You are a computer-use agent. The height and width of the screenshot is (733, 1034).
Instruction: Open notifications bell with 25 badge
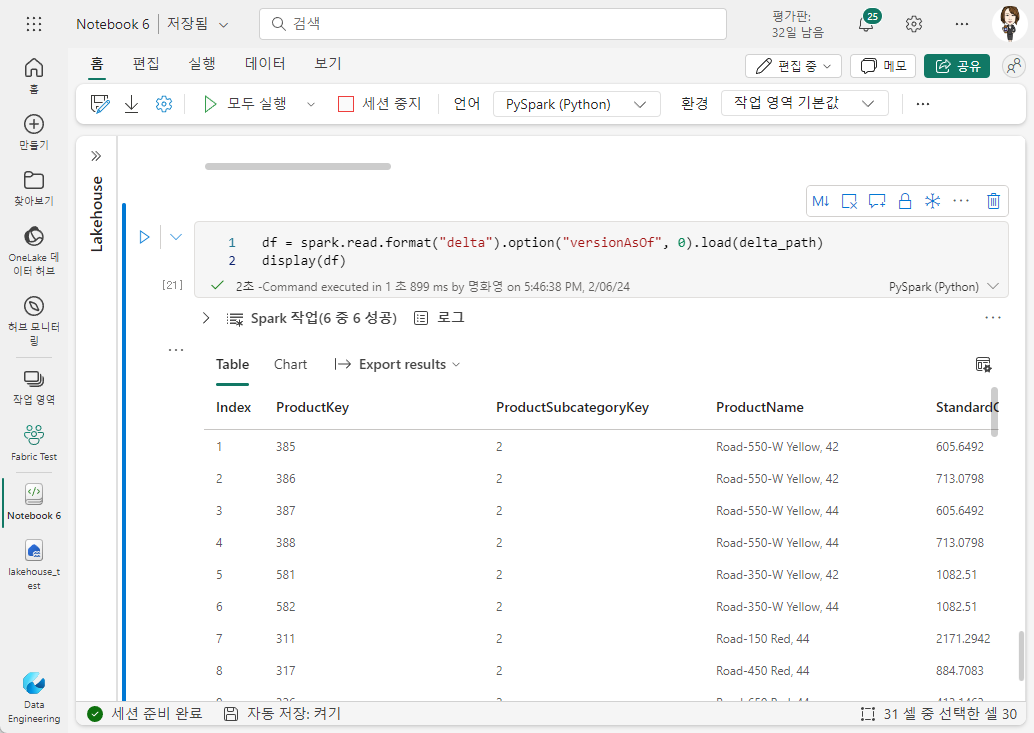(x=868, y=22)
